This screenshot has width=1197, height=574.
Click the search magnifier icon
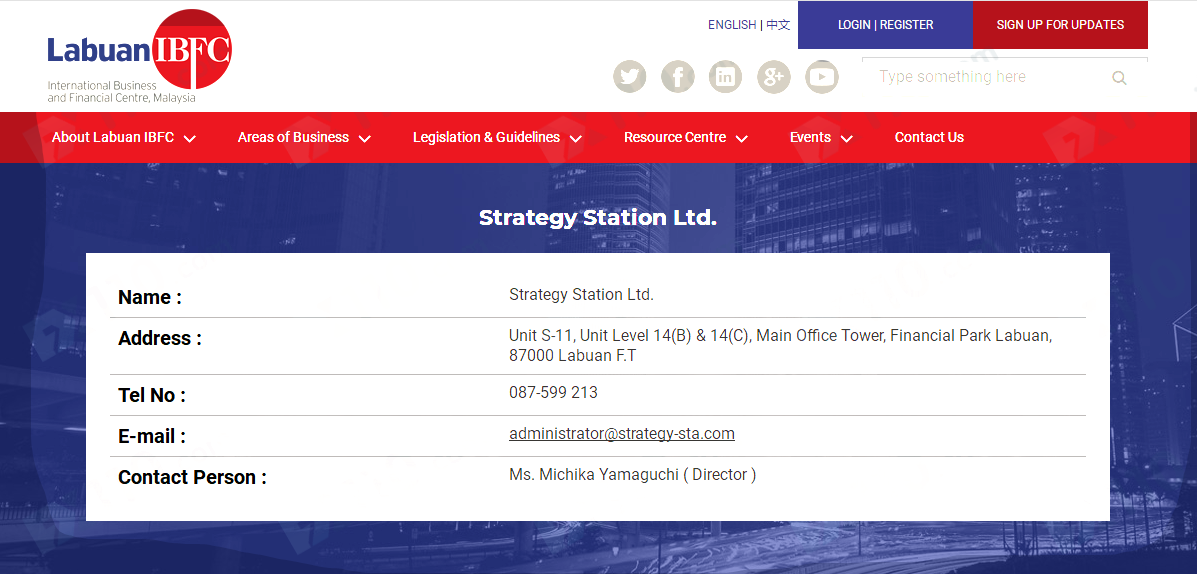1119,78
